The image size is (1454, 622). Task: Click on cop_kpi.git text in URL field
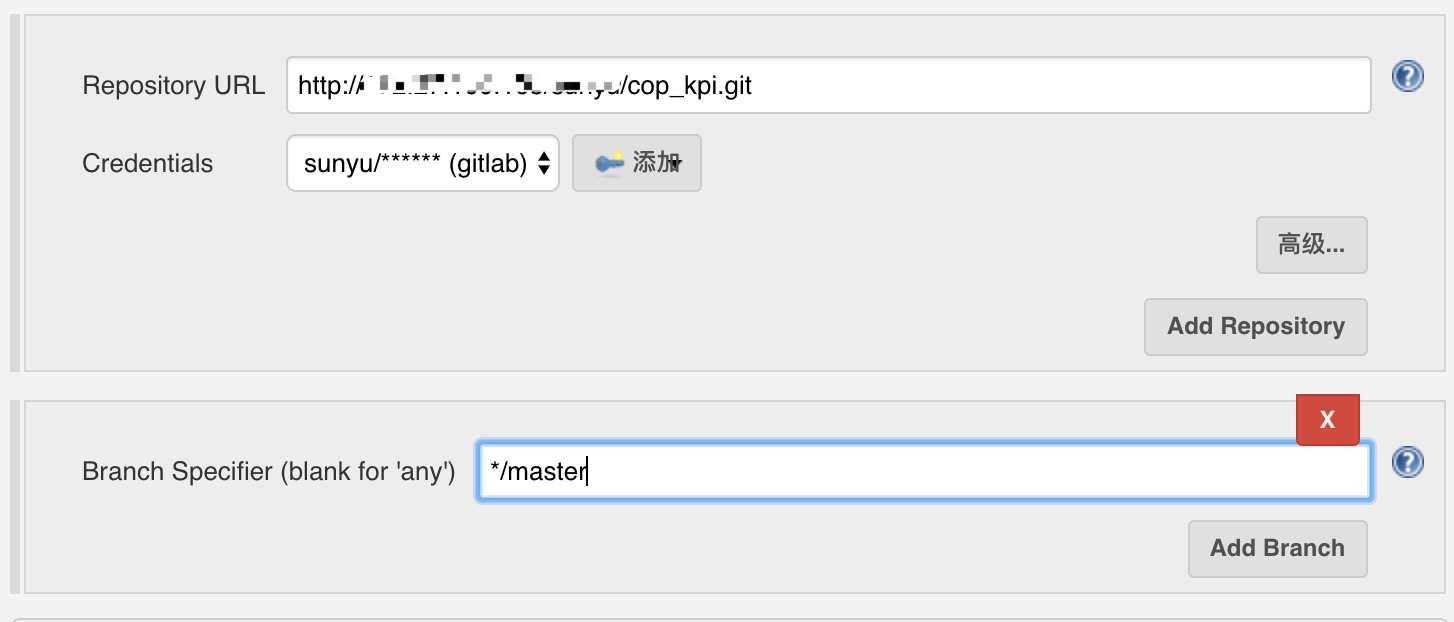[x=689, y=87]
